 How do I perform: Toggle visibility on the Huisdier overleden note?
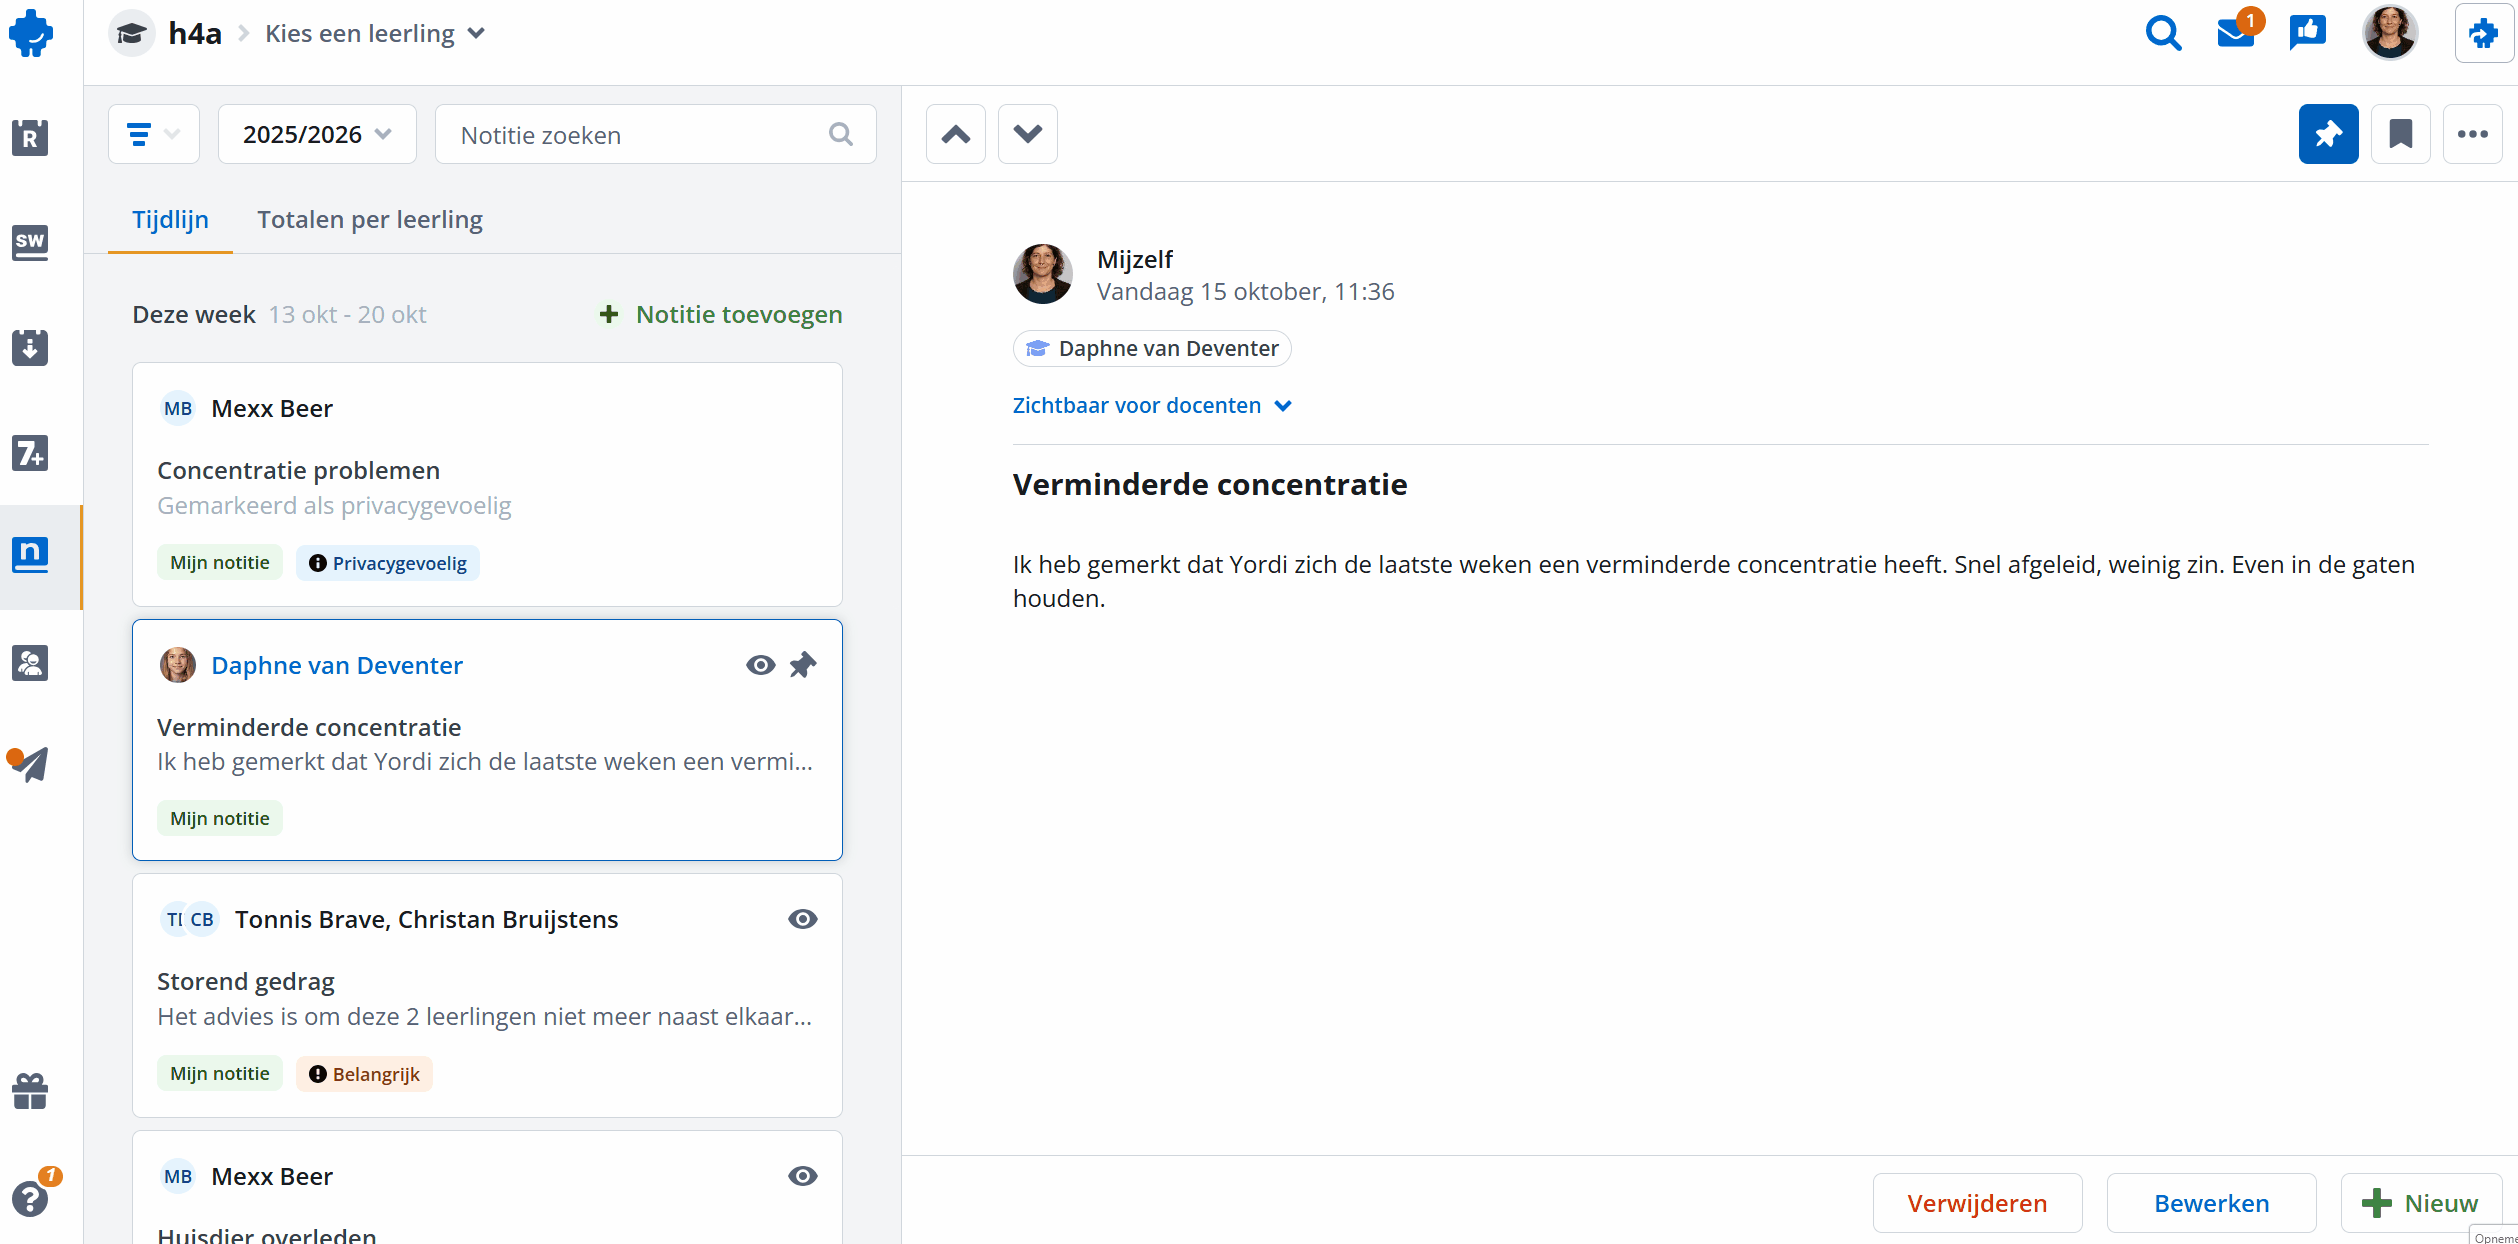coord(803,1176)
